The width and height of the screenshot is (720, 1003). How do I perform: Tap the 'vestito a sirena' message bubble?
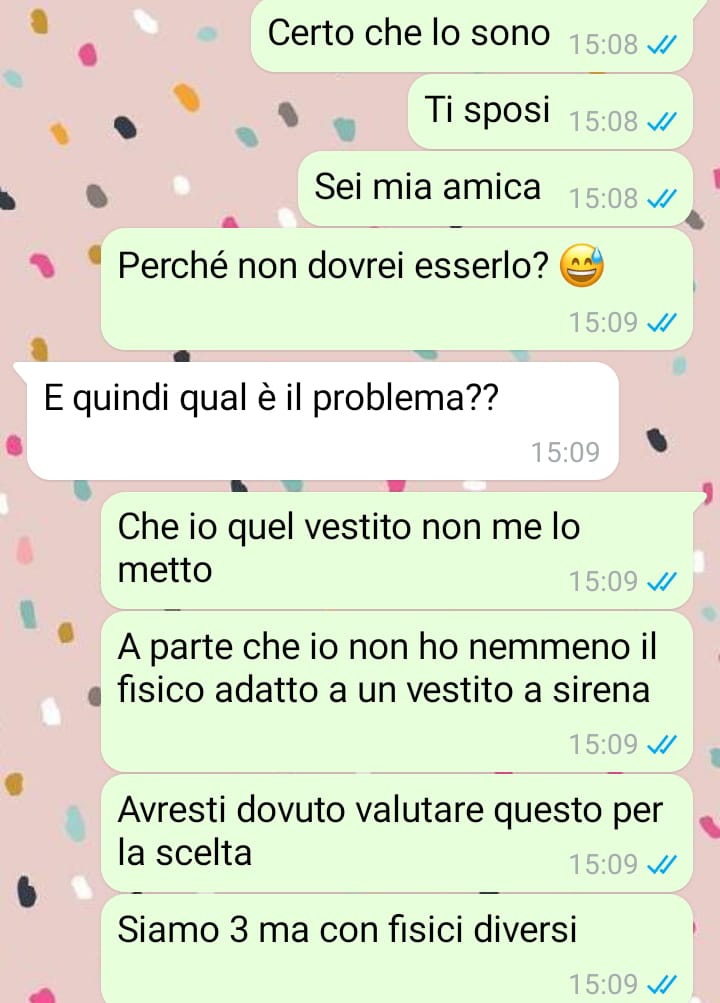[x=396, y=691]
